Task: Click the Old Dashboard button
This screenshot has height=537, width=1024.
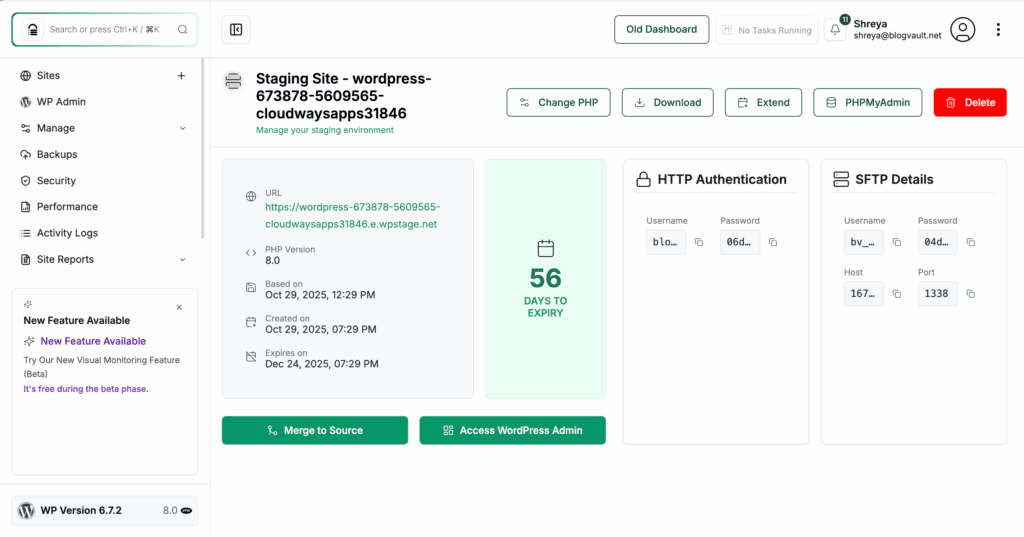Action: 662,29
